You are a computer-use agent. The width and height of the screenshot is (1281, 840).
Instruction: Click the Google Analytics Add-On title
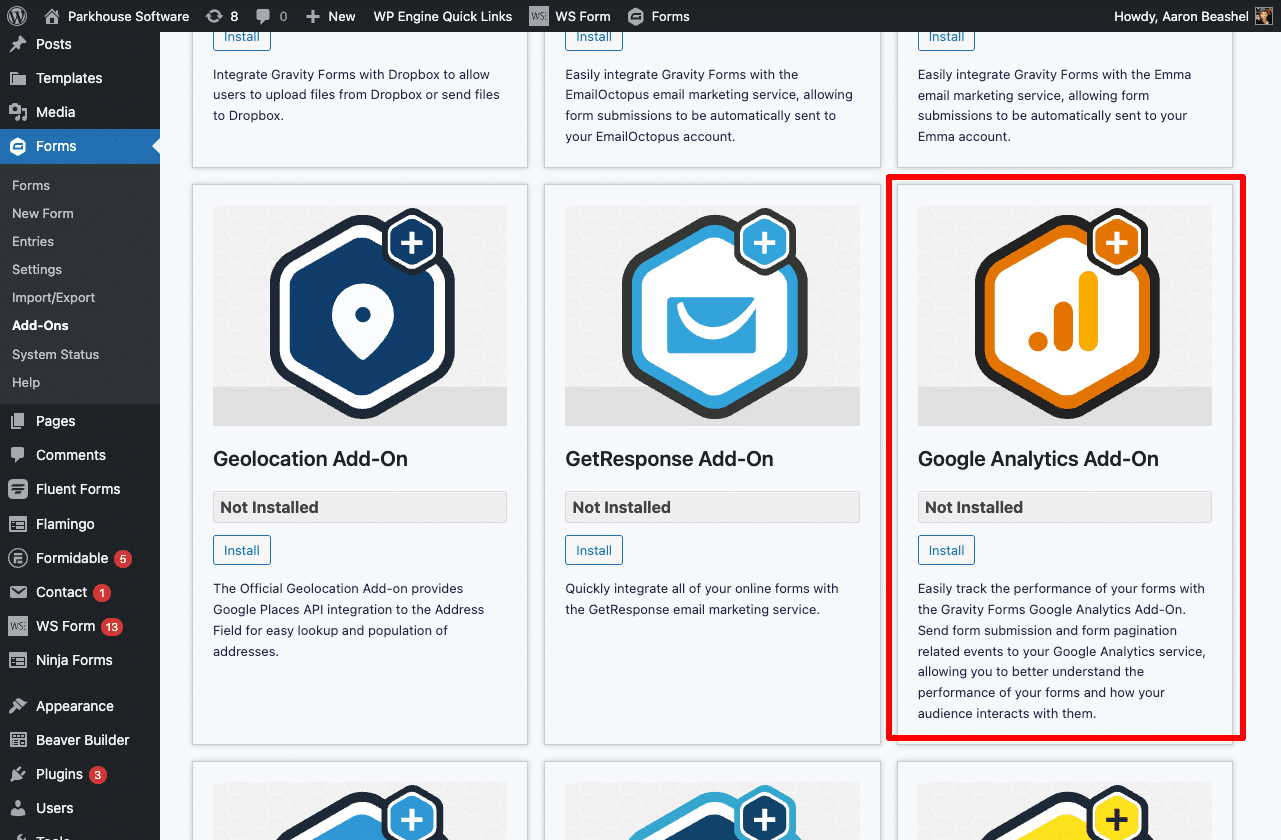click(x=1038, y=459)
